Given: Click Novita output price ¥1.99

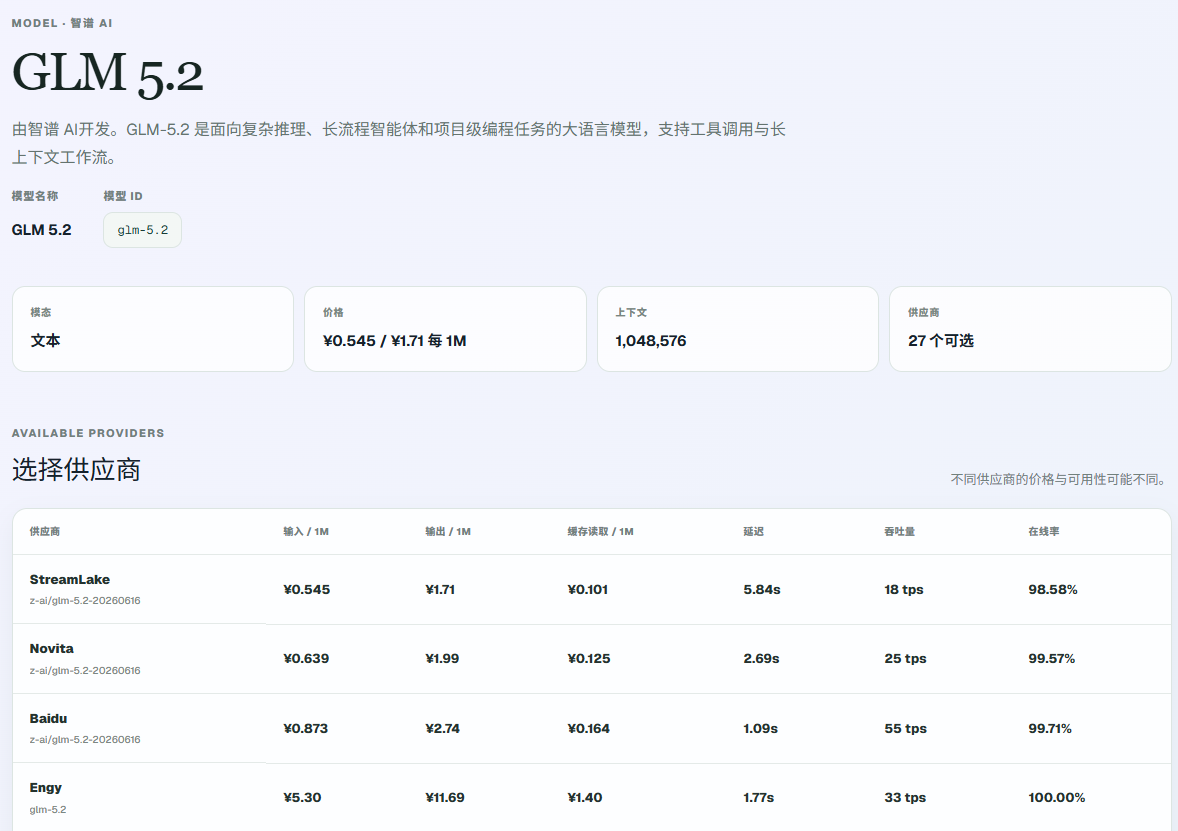Looking at the screenshot, I should (443, 659).
